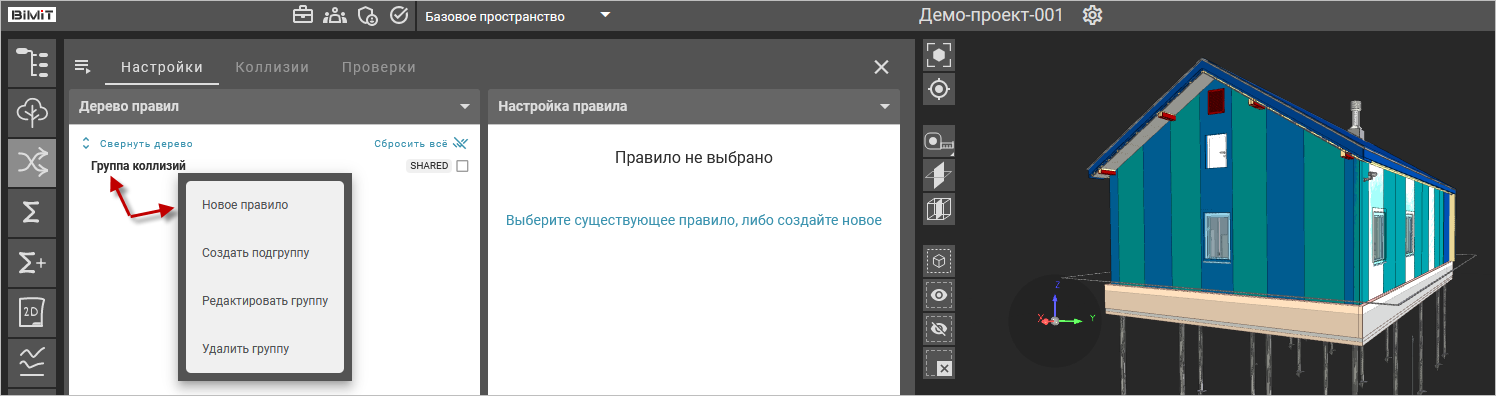Click the focus target viewer icon
The width and height of the screenshot is (1496, 396).
[940, 89]
